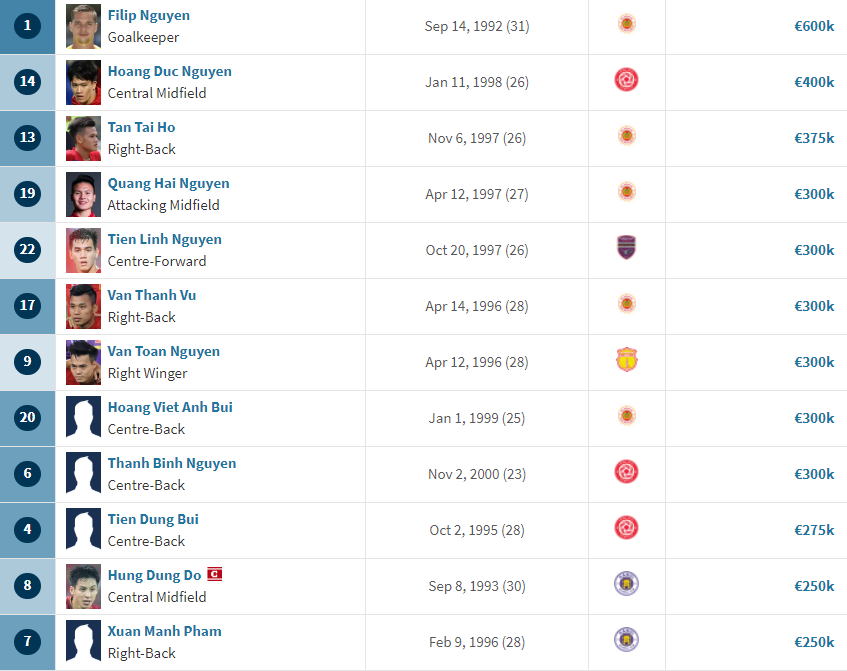Open Filip Nguyen's player profile link
This screenshot has height=671, width=847.
click(x=148, y=16)
